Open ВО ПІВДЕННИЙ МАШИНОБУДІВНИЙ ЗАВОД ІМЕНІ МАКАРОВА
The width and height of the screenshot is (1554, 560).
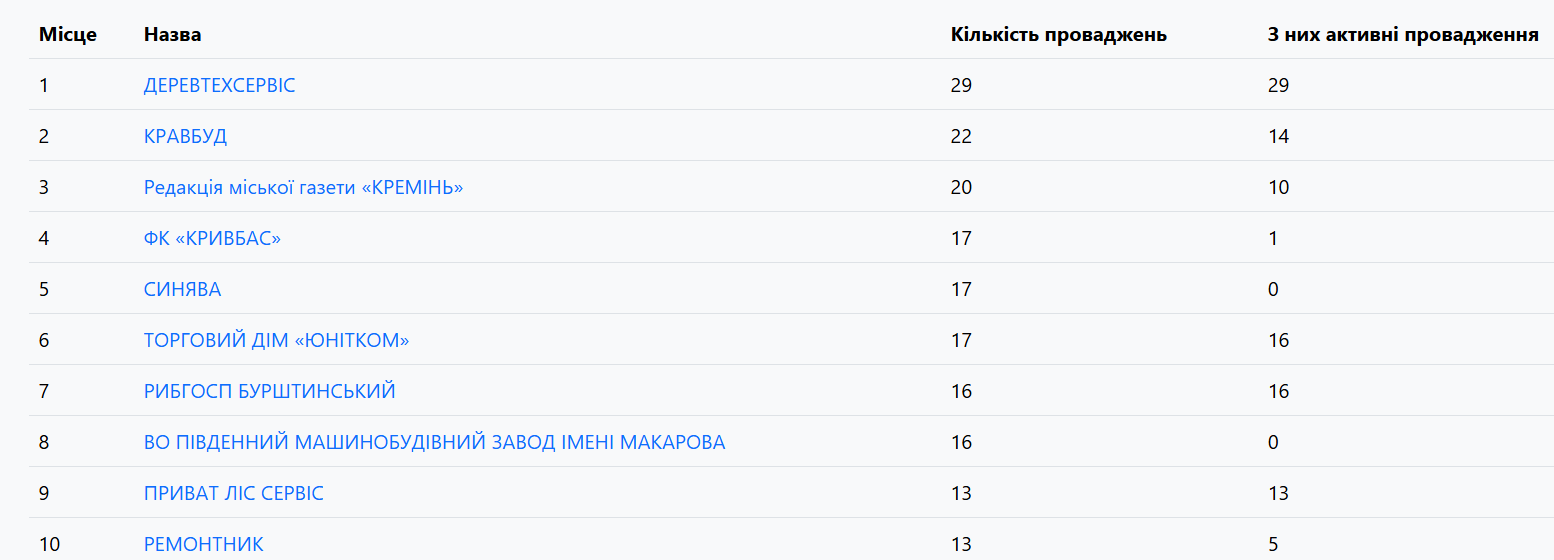(x=434, y=442)
